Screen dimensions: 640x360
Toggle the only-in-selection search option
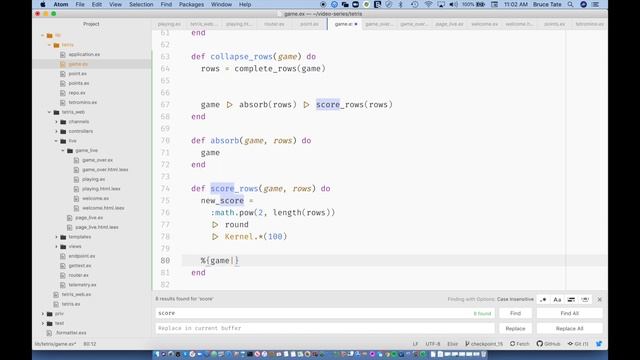[571, 300]
